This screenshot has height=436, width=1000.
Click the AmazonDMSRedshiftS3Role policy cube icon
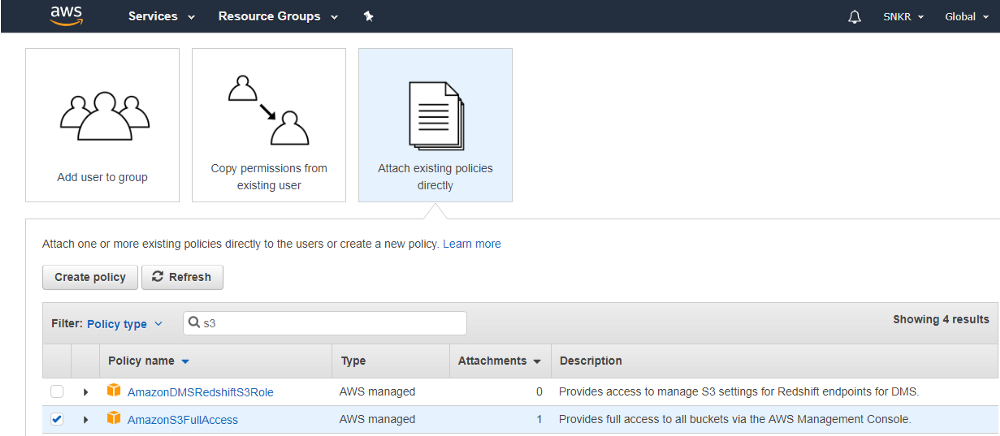[114, 391]
